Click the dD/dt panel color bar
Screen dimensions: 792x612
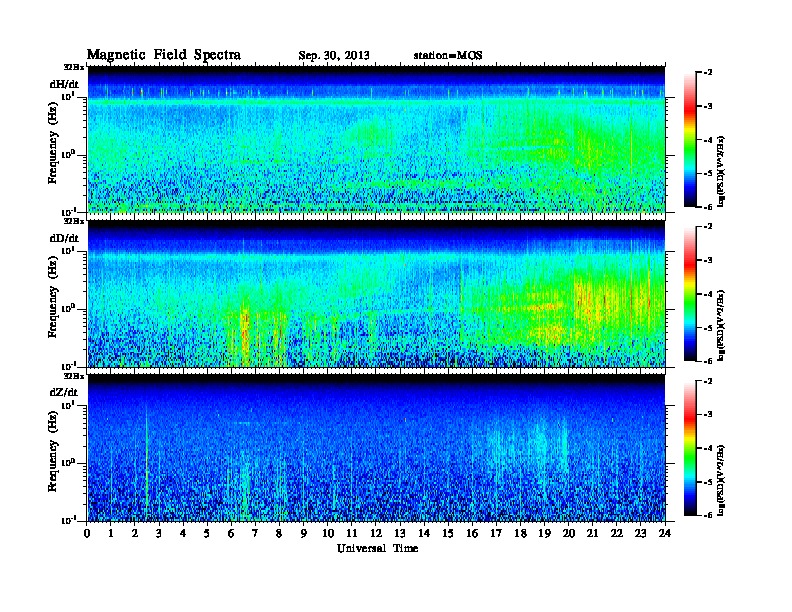[689, 293]
